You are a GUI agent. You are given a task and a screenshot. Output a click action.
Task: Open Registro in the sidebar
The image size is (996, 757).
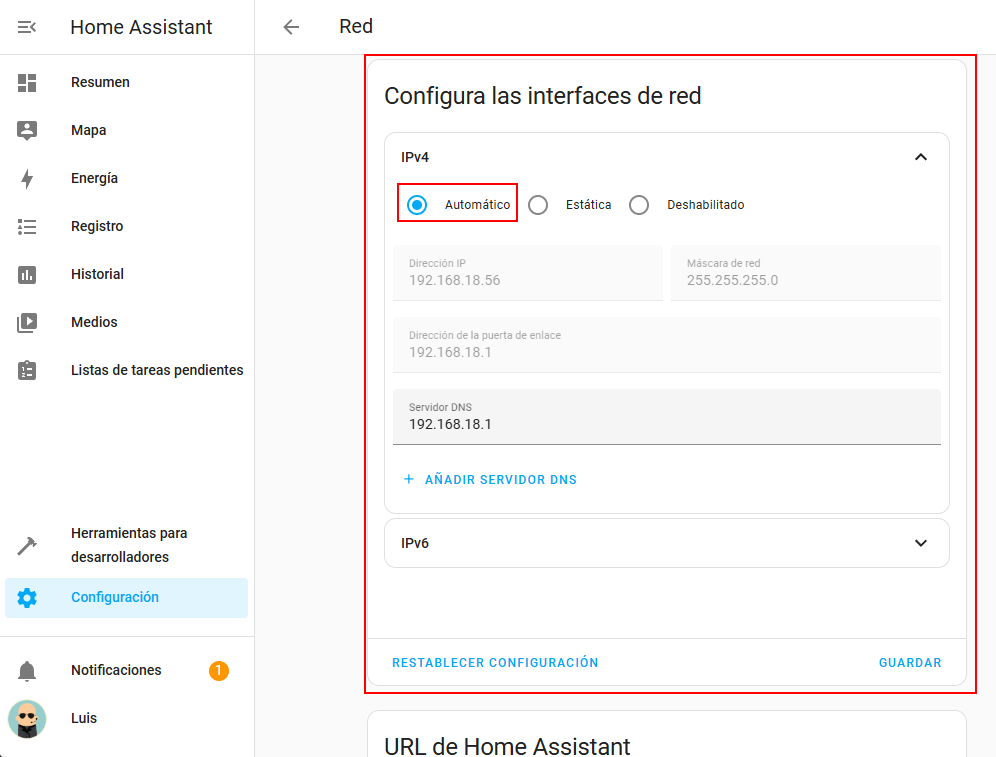pyautogui.click(x=97, y=226)
